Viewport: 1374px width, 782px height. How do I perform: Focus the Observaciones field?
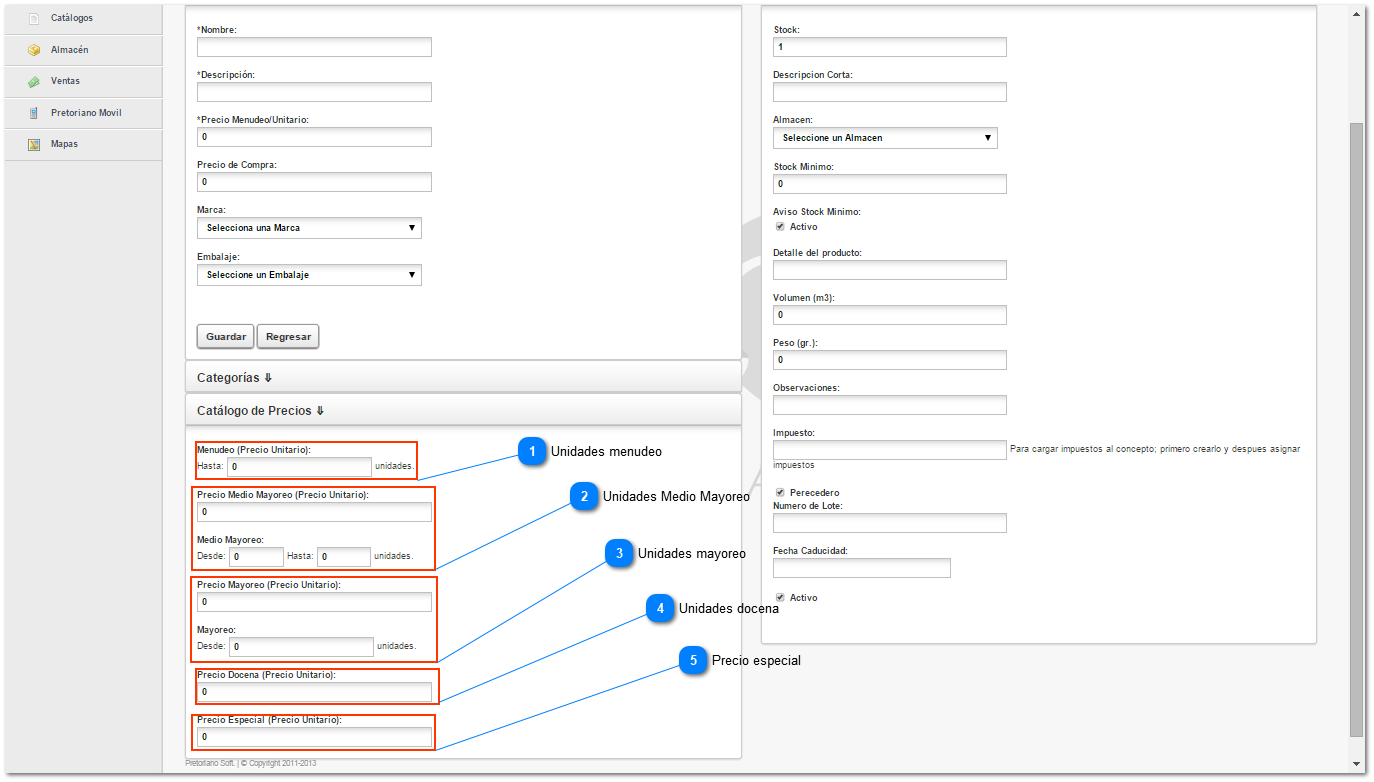point(890,405)
